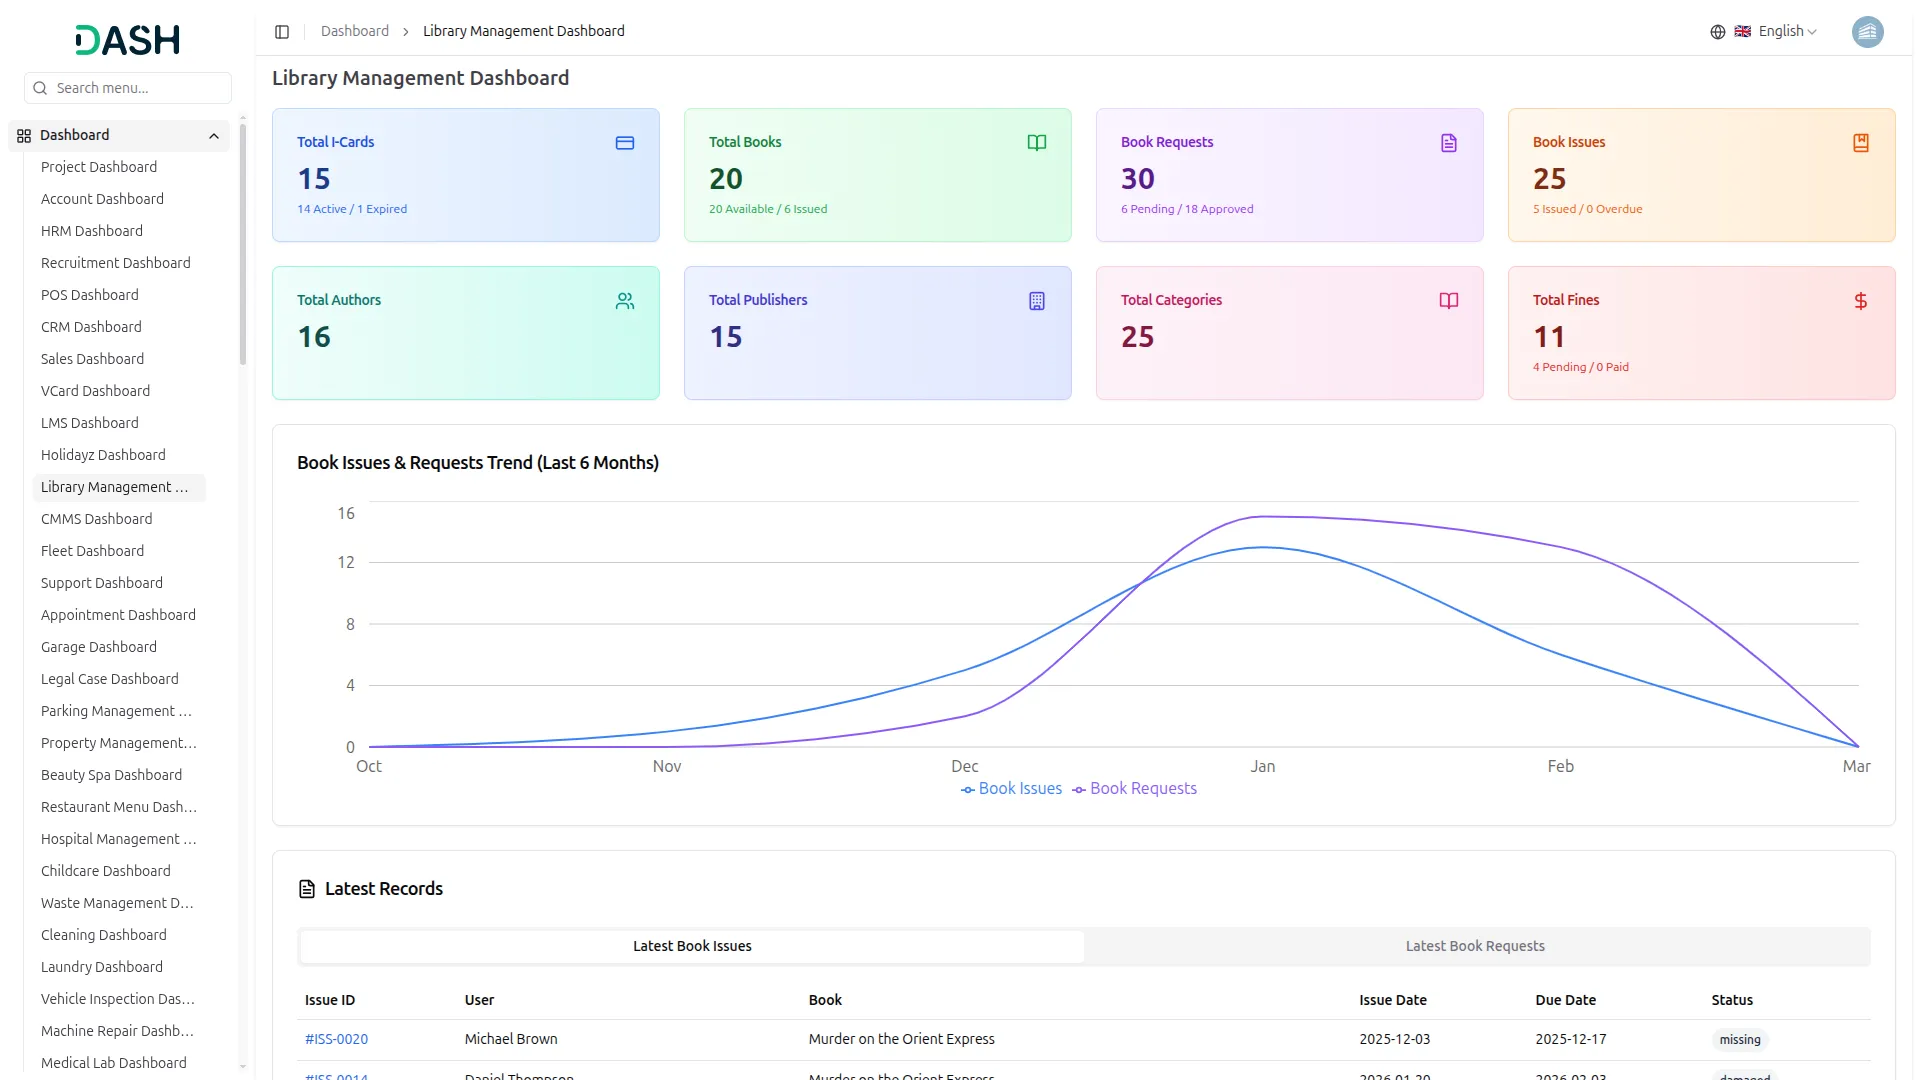Click the Michael Brown user cell
The width and height of the screenshot is (1920, 1080).
(x=511, y=1040)
